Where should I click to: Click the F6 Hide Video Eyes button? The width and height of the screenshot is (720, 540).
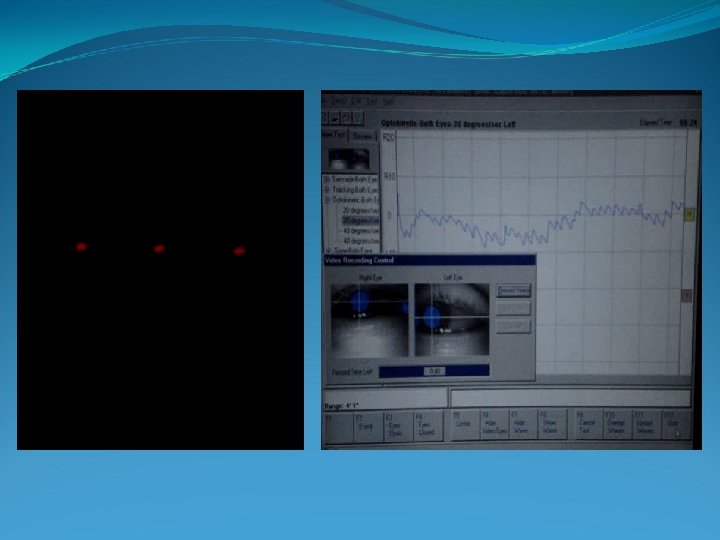pos(494,425)
